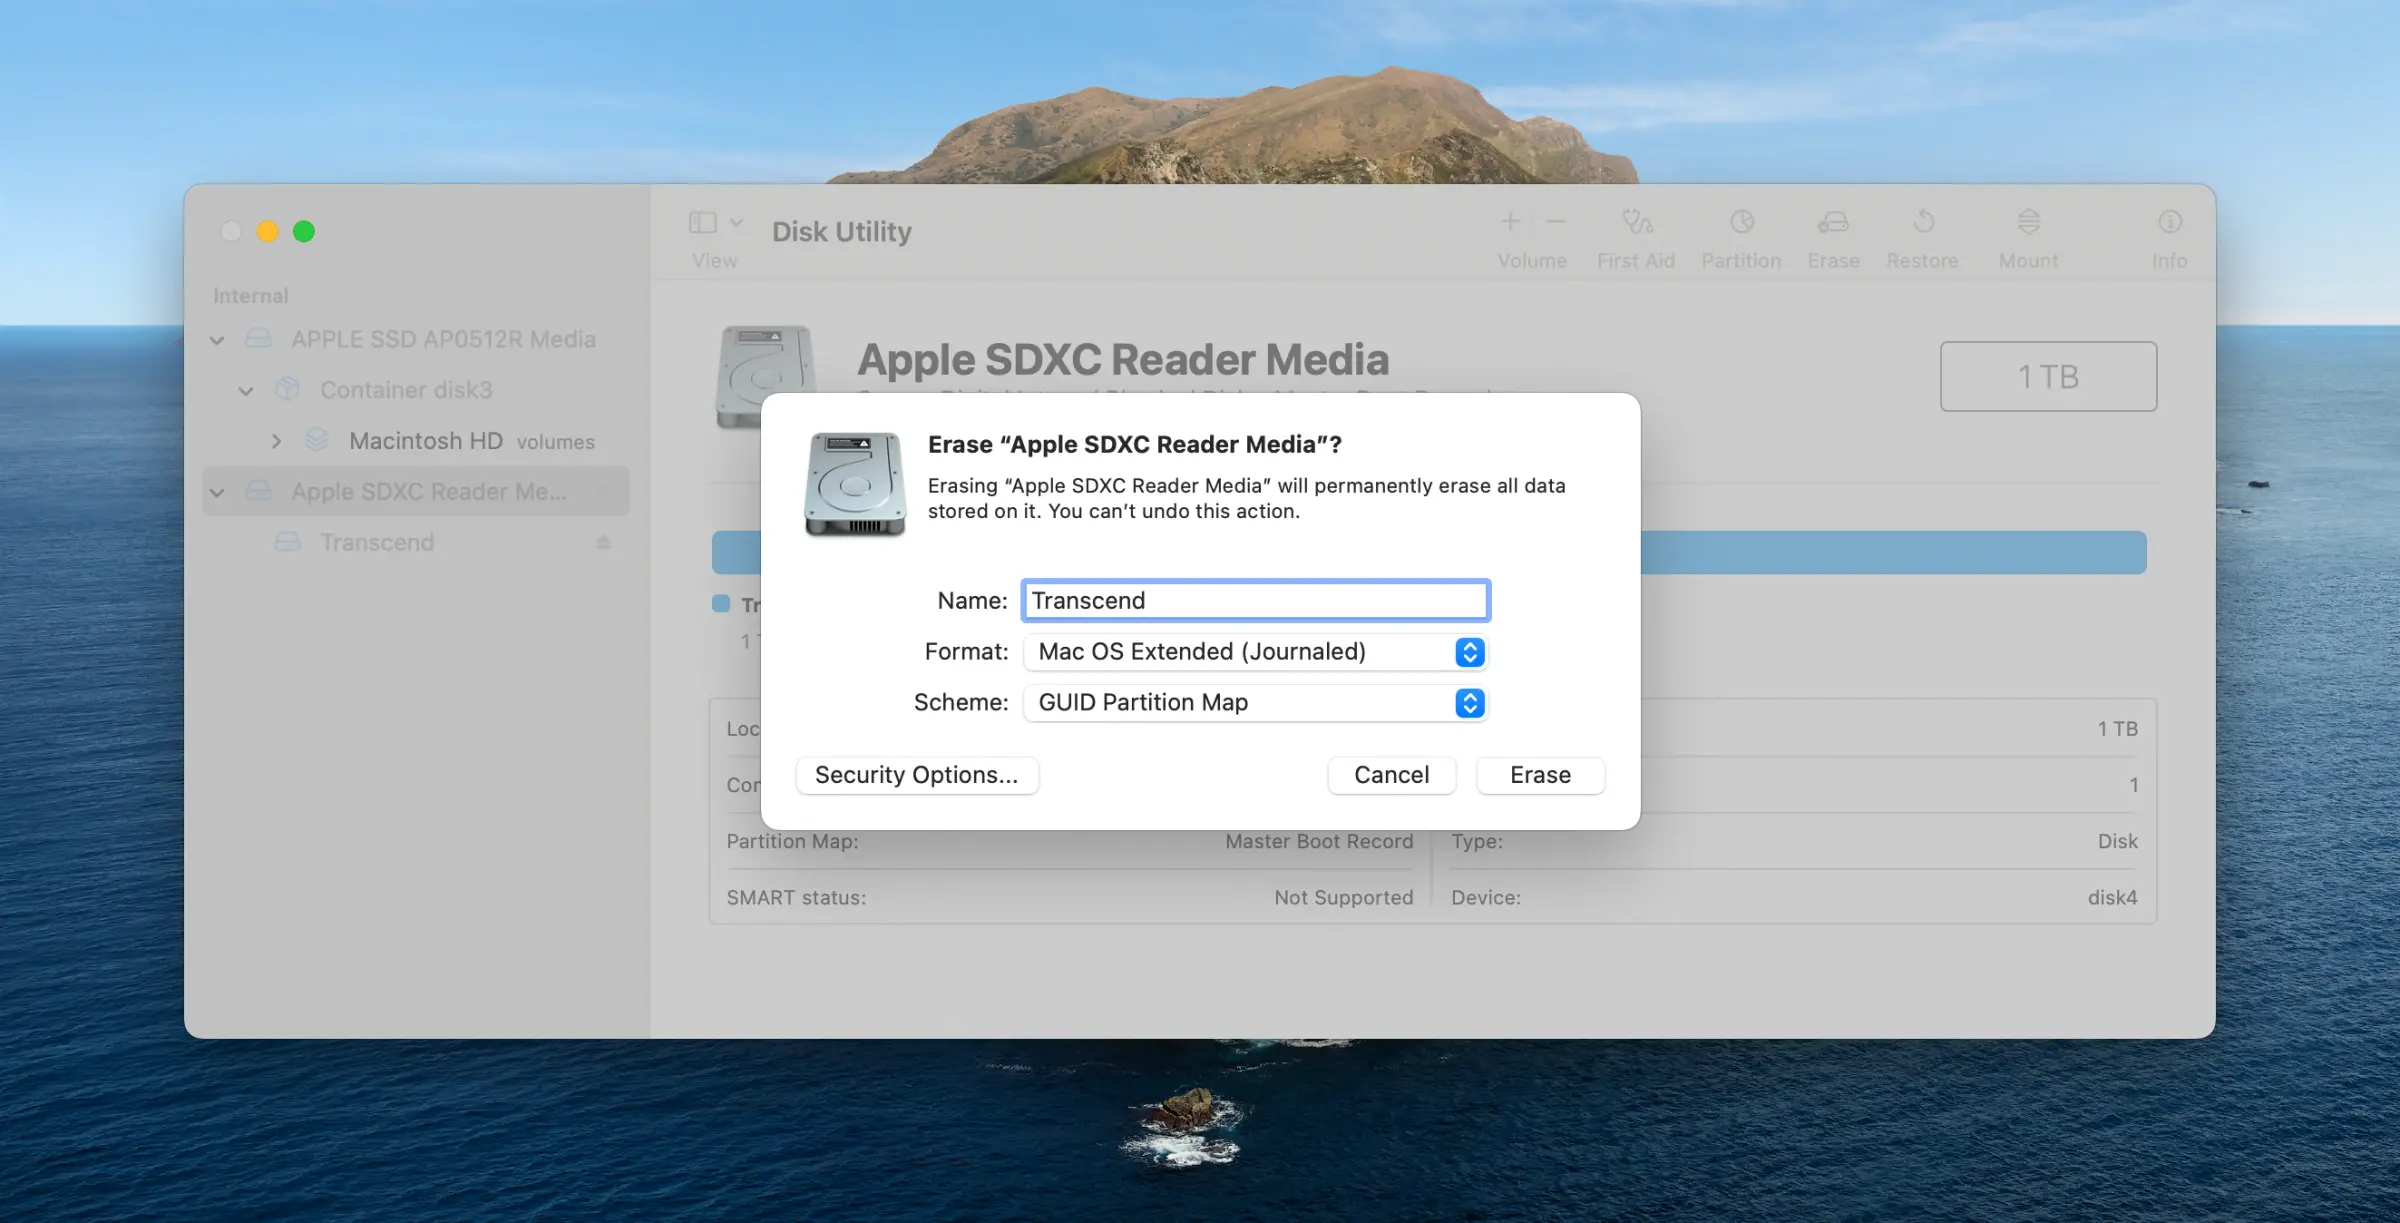The width and height of the screenshot is (2400, 1223).
Task: Click the blue Transcend legend swatch
Action: [x=721, y=603]
